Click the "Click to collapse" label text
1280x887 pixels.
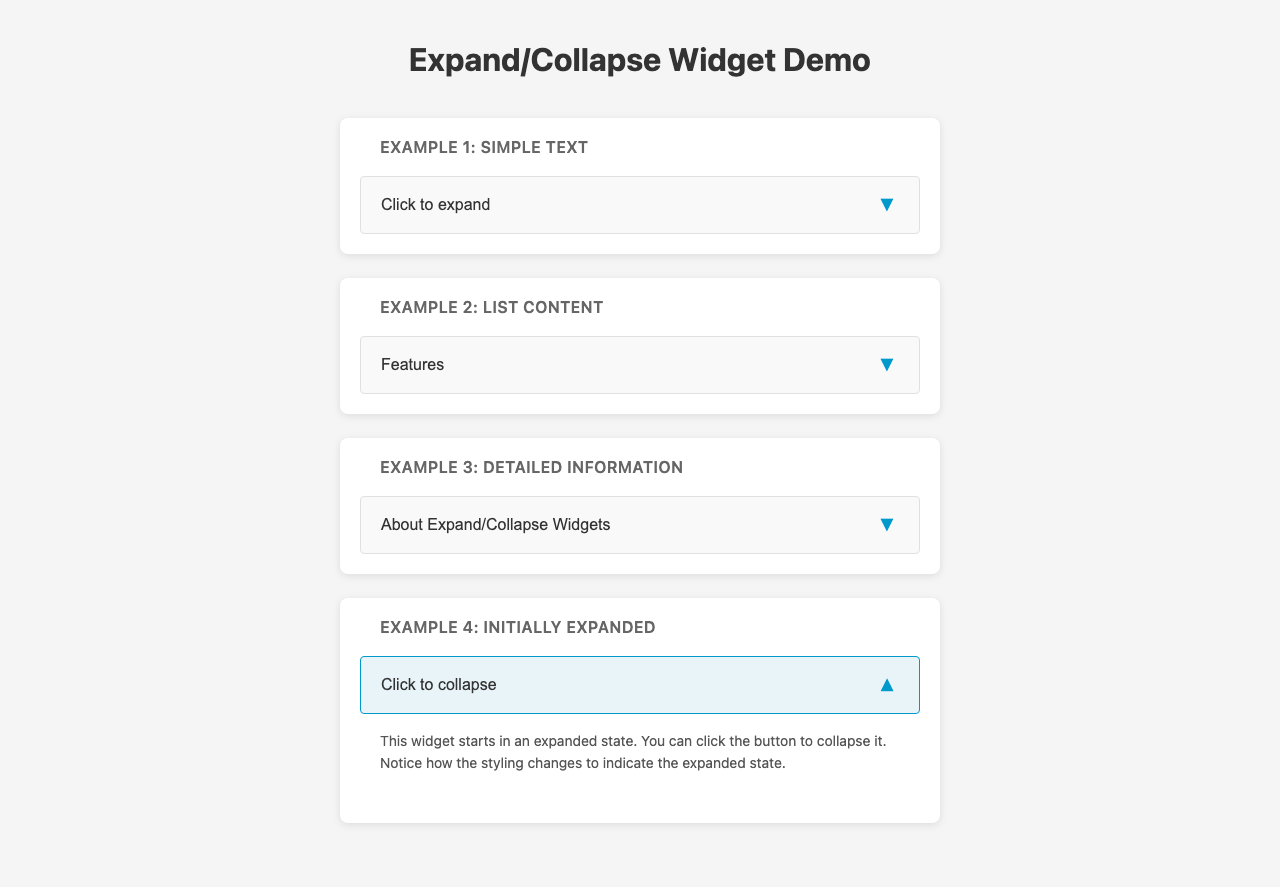click(x=438, y=685)
